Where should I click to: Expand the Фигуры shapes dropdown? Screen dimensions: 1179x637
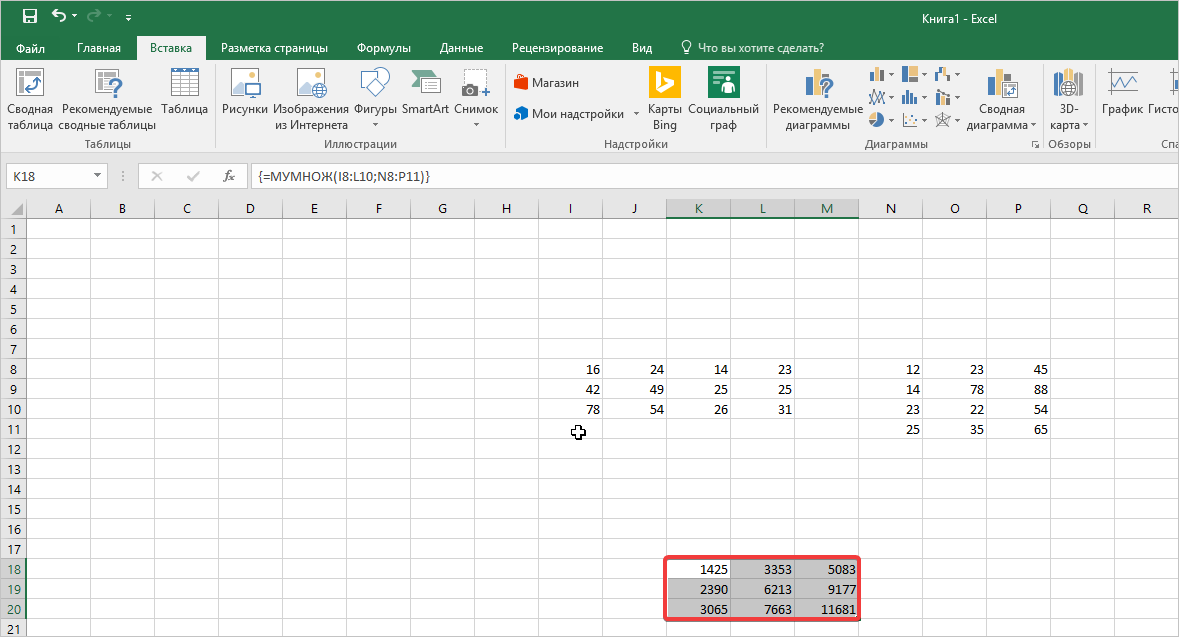[375, 125]
